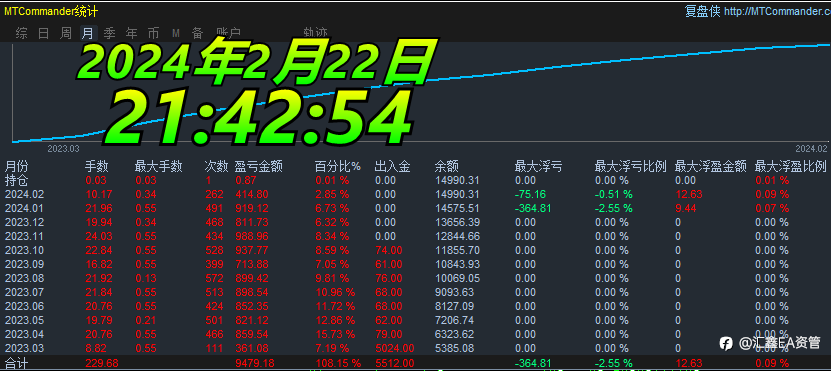Screen dimensions: 831x371
Task: Select the 2023.04 month row label
Action: coord(23,334)
